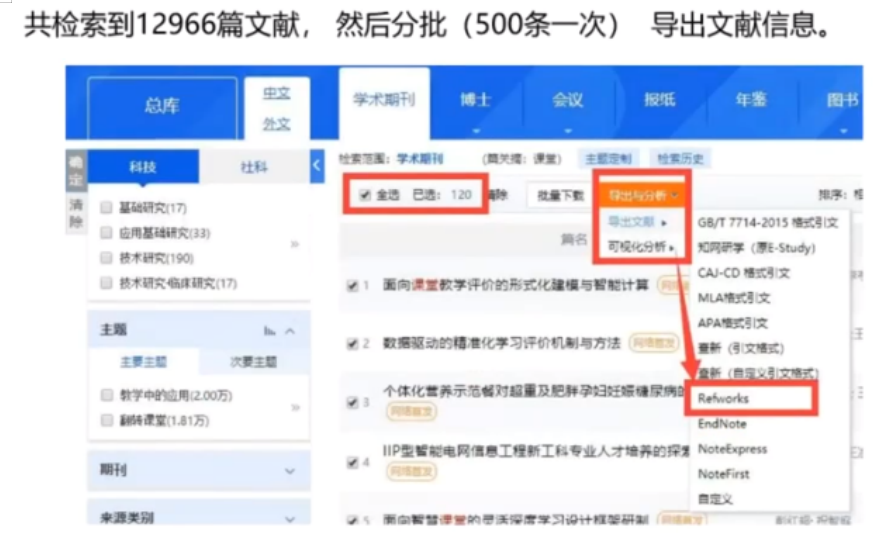Tick the 全选 checkbox
Screen dimensions: 874x546
(x=365, y=195)
